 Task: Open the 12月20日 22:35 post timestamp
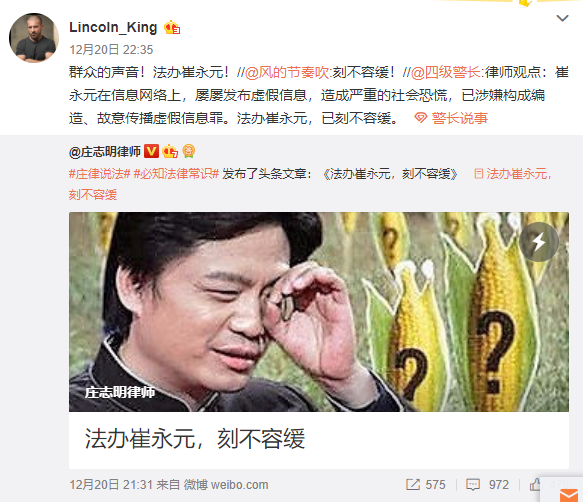[x=111, y=50]
